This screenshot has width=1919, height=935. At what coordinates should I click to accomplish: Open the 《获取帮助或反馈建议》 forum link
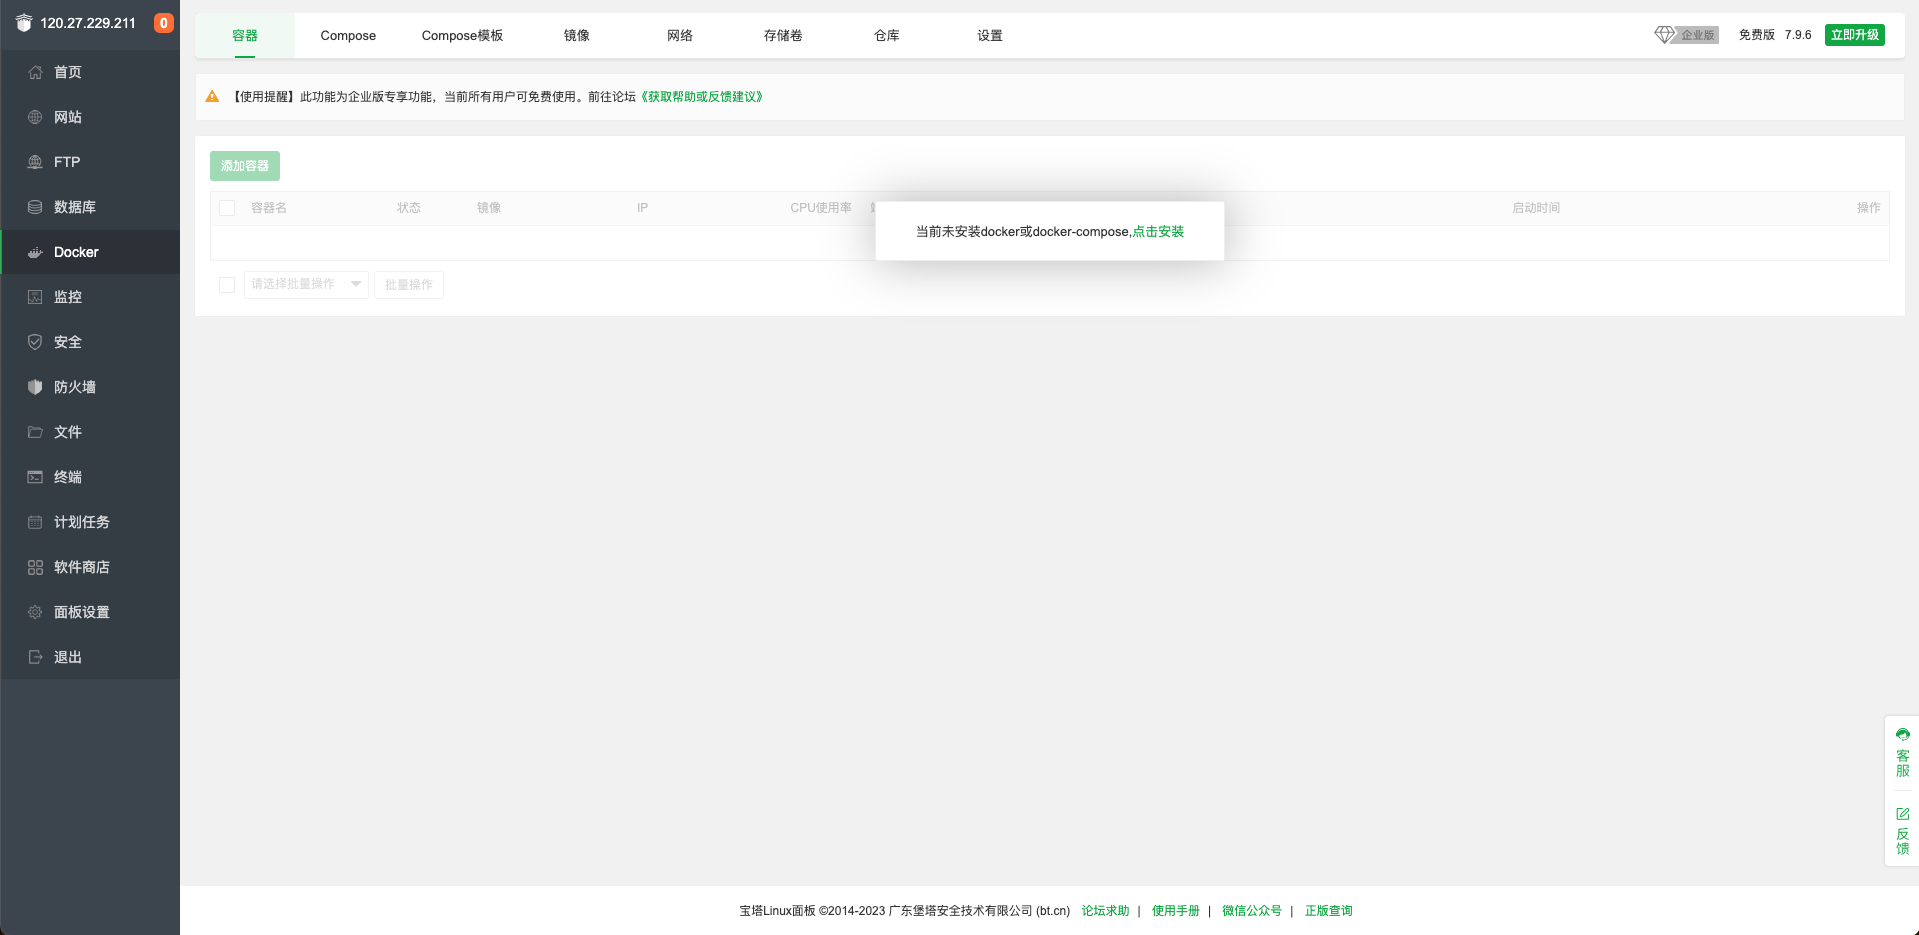pos(699,96)
